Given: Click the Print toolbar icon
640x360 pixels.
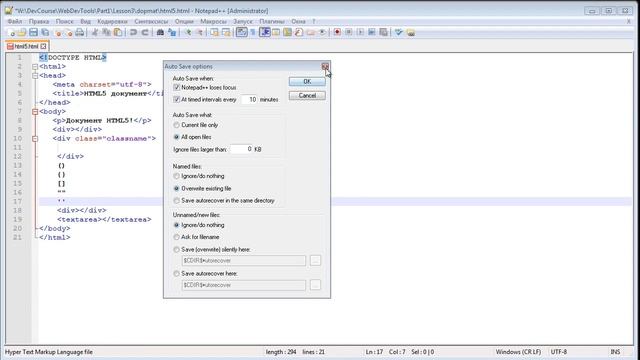Looking at the screenshot, I should [x=79, y=33].
